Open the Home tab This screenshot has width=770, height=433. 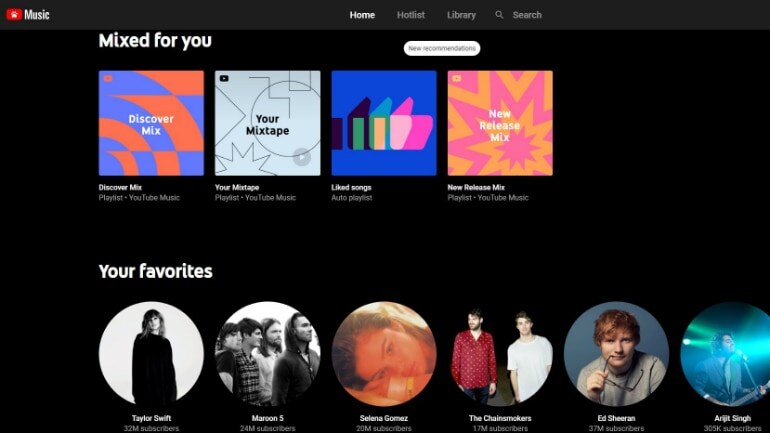coord(362,15)
